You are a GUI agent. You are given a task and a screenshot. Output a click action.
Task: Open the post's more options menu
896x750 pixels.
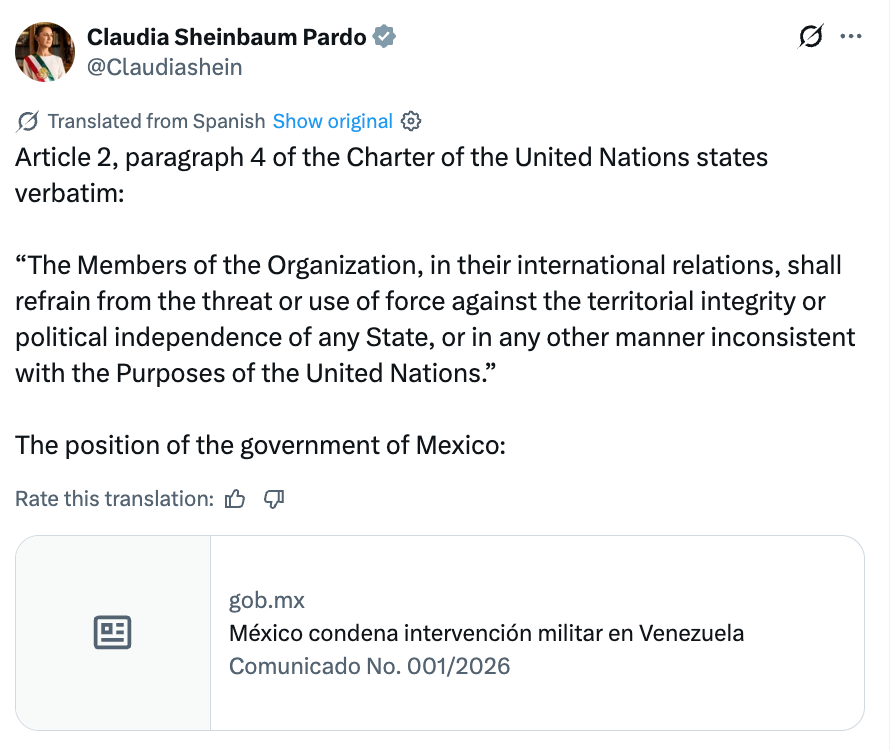(851, 34)
